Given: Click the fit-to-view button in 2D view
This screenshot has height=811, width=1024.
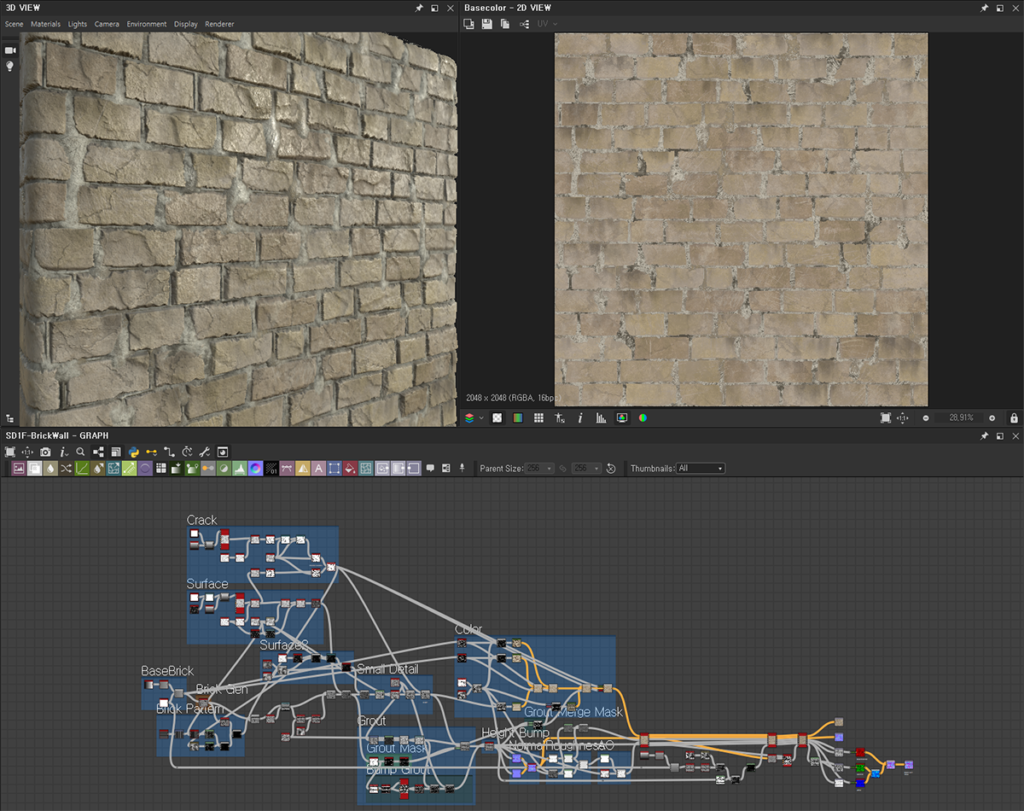Looking at the screenshot, I should [884, 418].
